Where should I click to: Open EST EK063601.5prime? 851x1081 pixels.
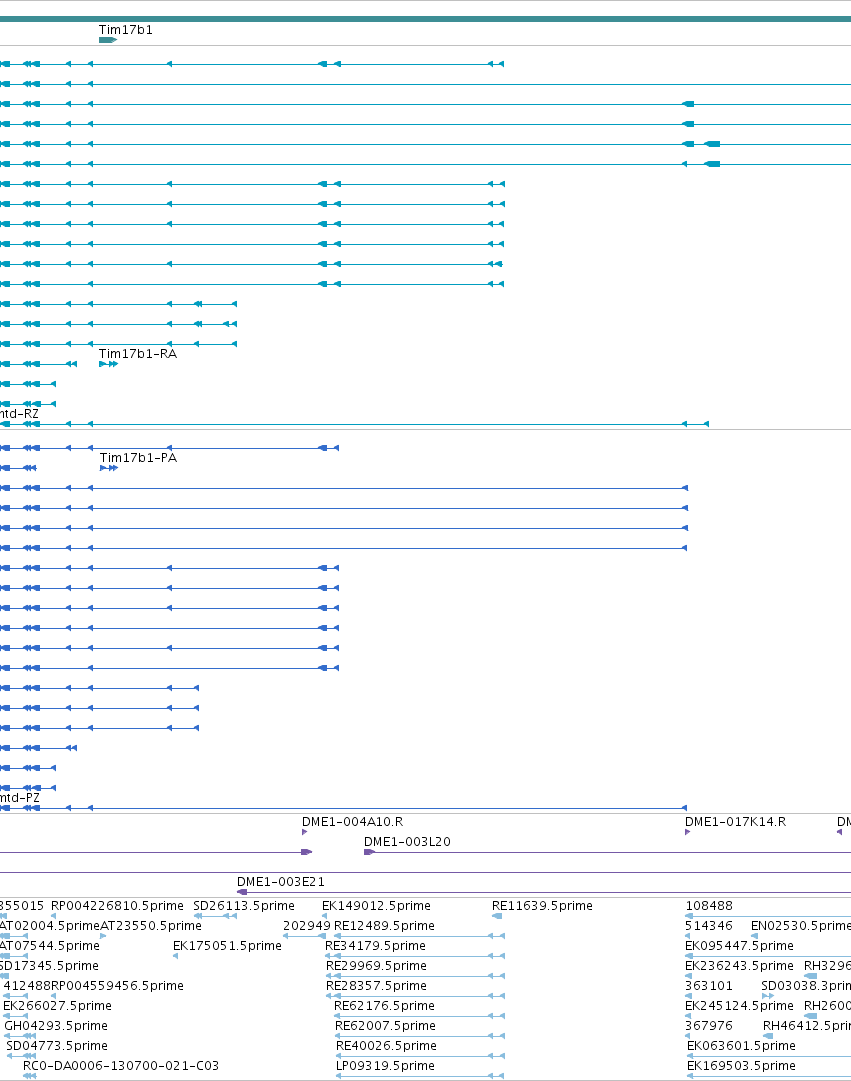point(741,1046)
